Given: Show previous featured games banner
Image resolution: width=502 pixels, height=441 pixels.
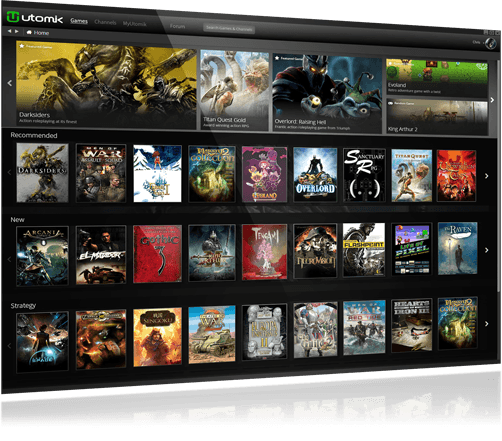Looking at the screenshot, I should point(10,83).
